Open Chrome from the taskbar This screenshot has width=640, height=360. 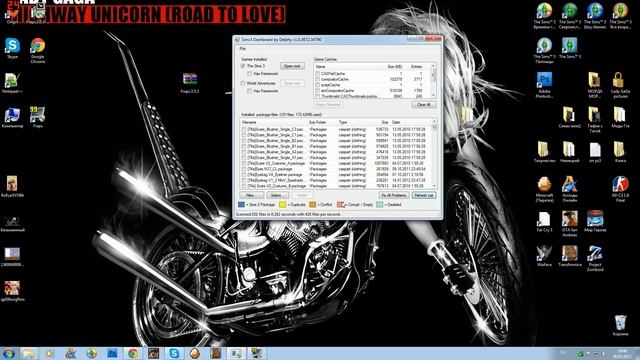[133, 353]
